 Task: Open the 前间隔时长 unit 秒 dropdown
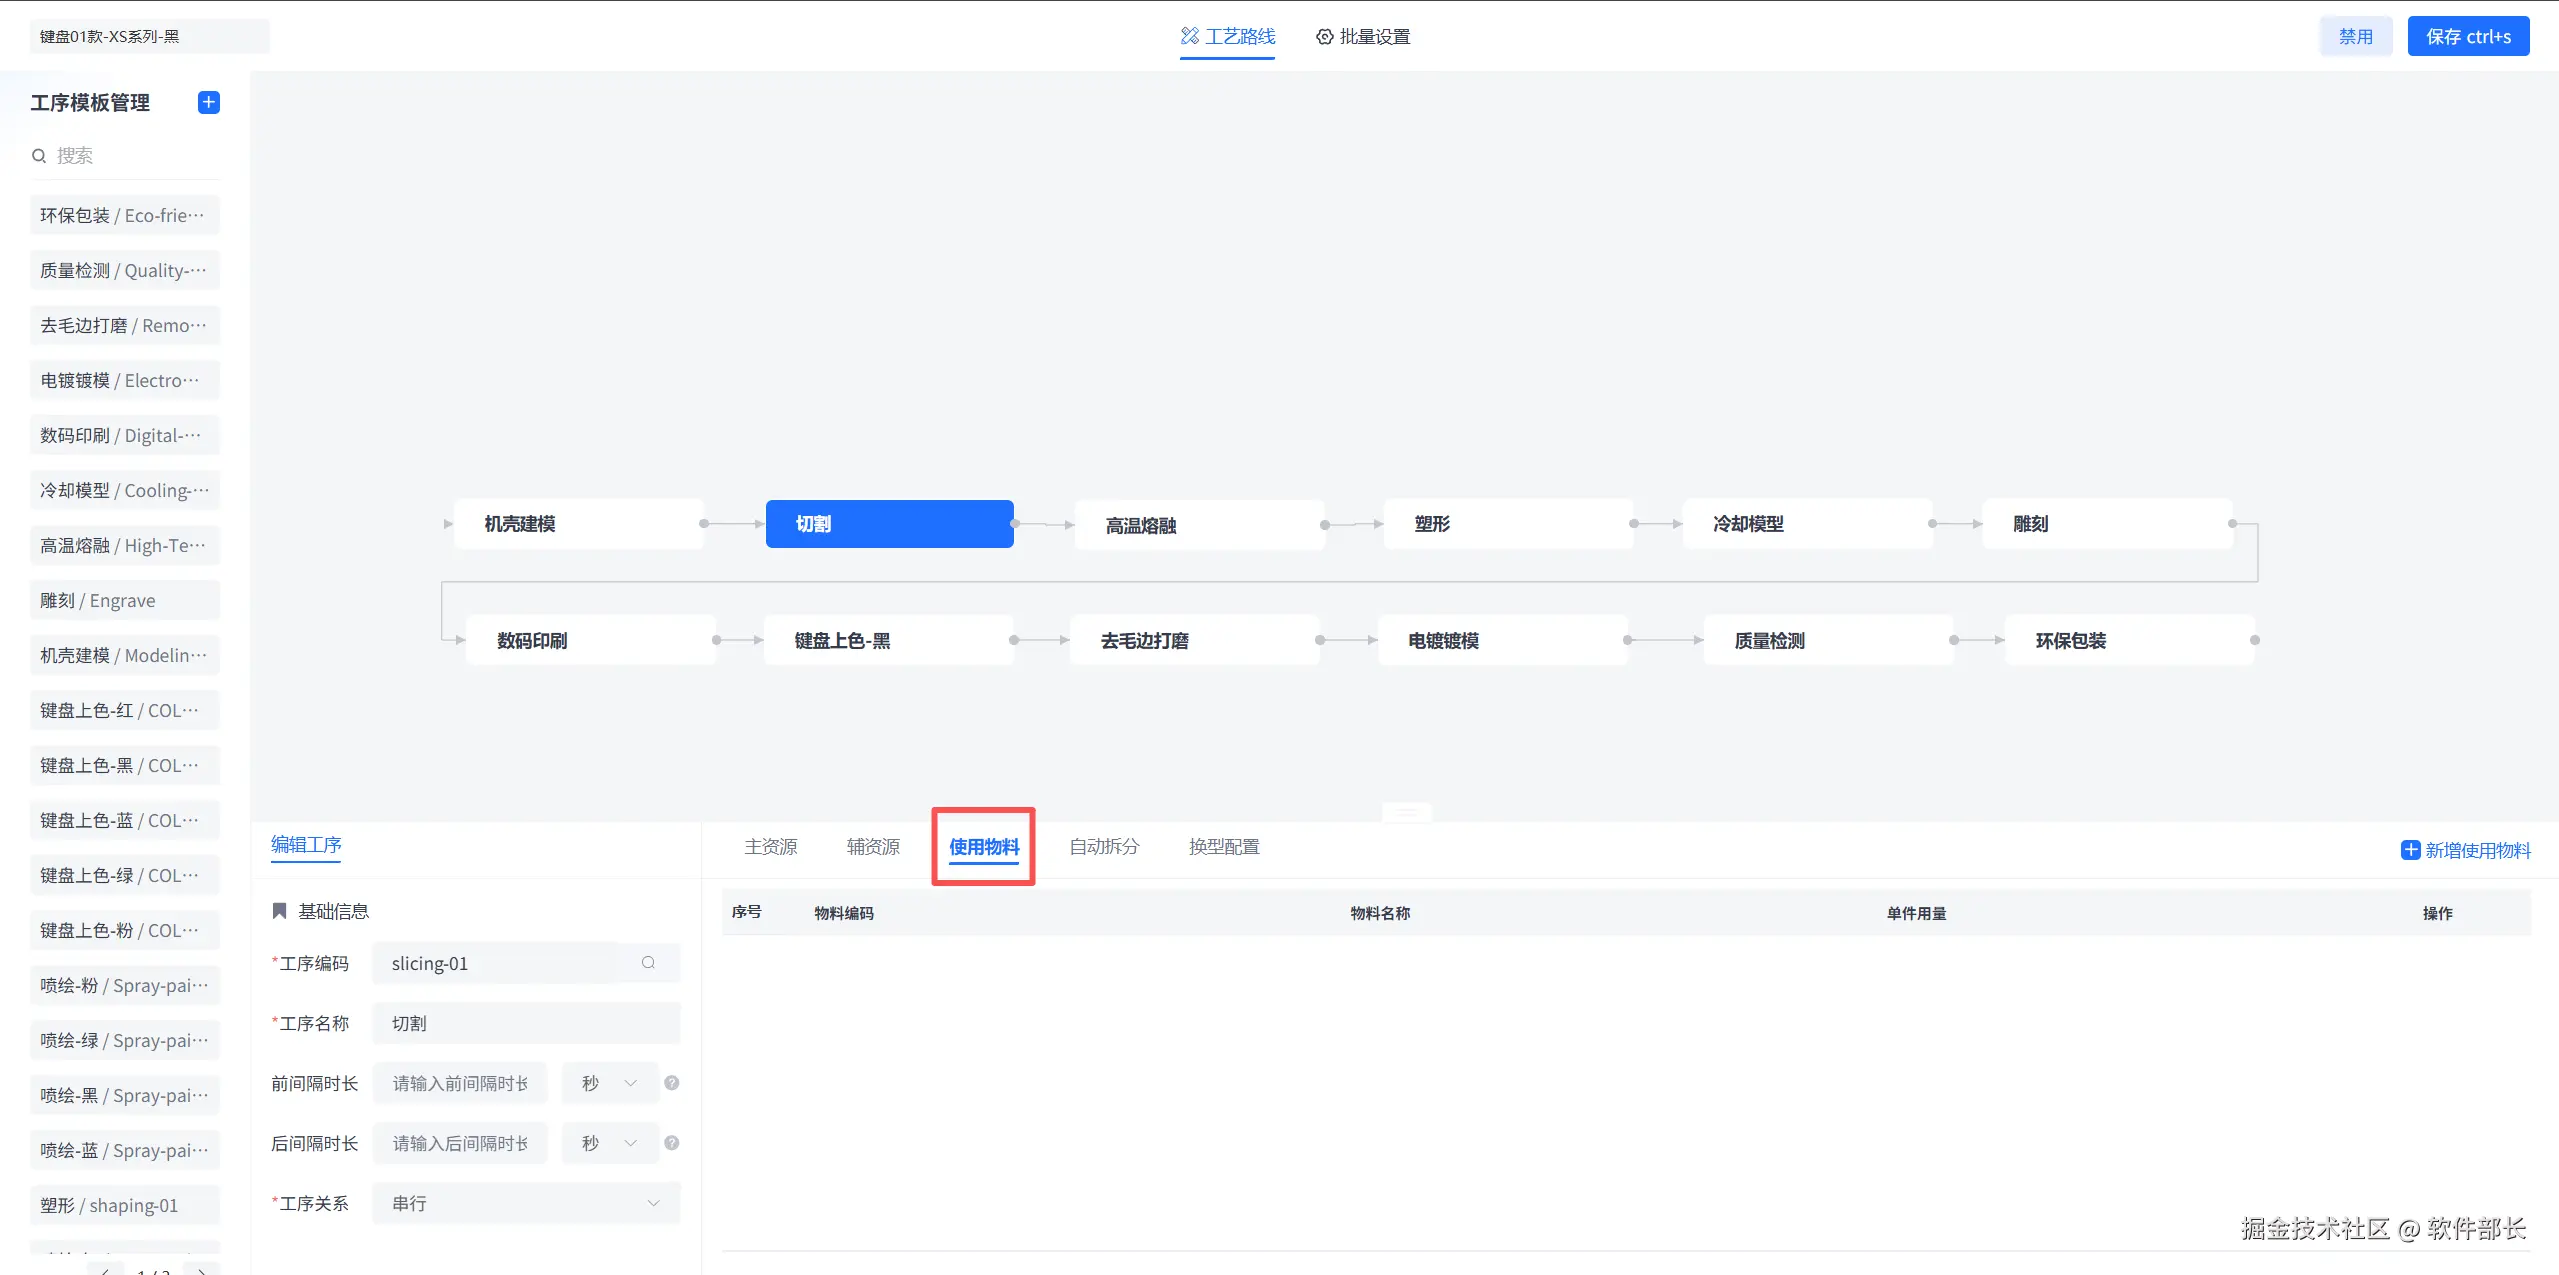(610, 1083)
